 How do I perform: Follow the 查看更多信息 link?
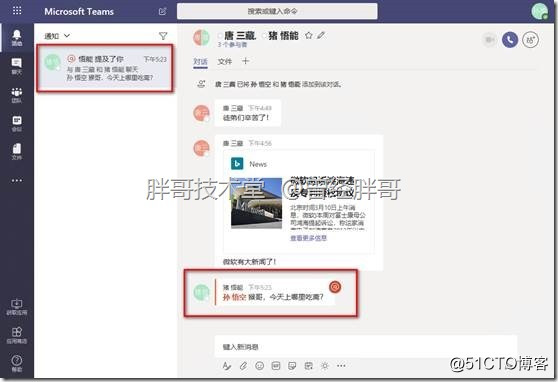coord(309,238)
